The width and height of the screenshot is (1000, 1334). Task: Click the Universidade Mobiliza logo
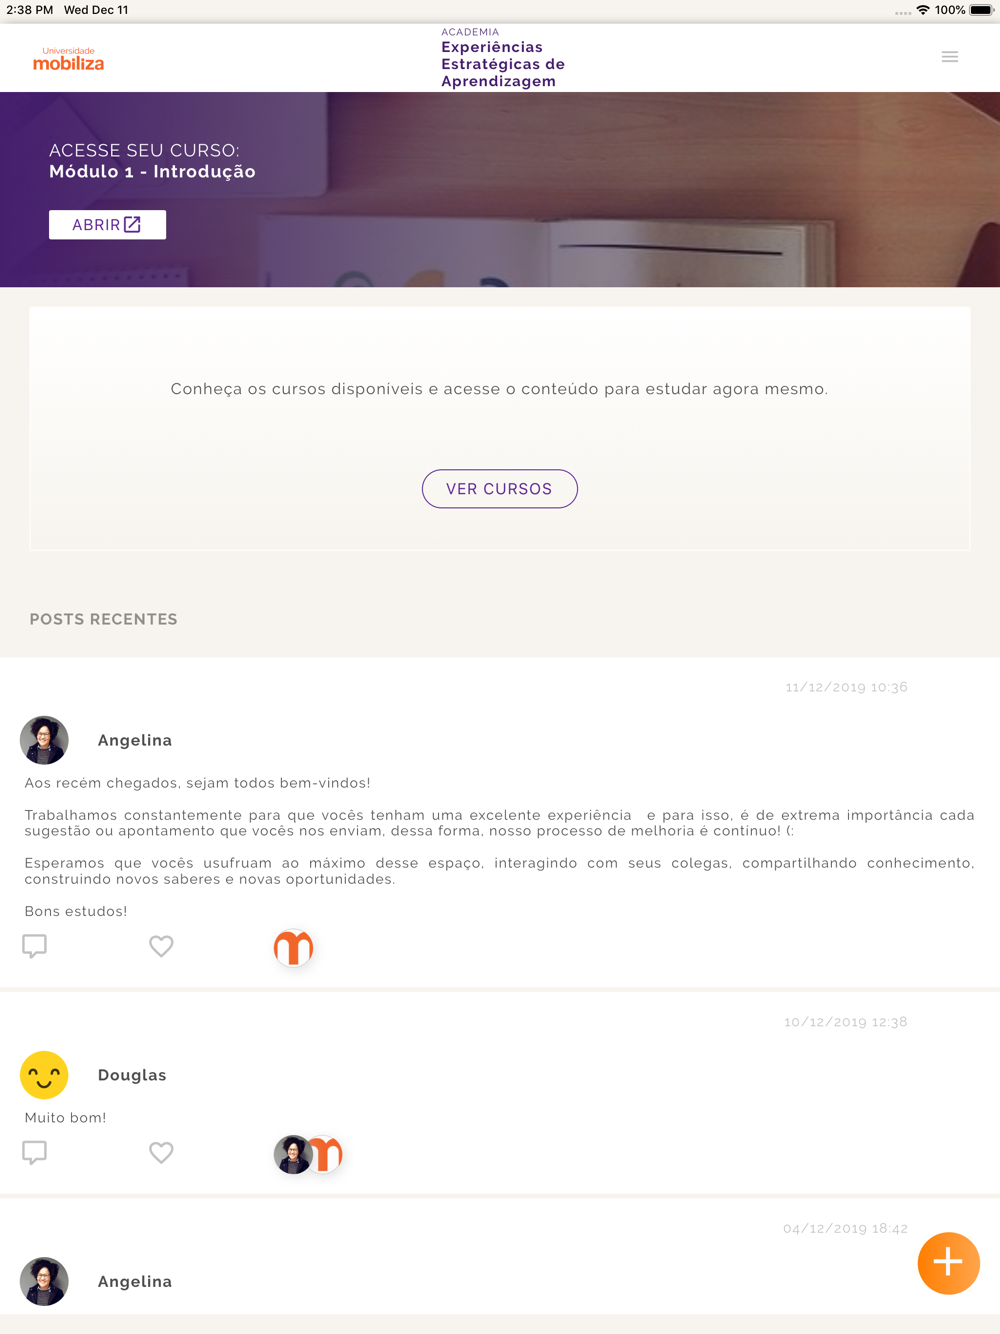(68, 59)
